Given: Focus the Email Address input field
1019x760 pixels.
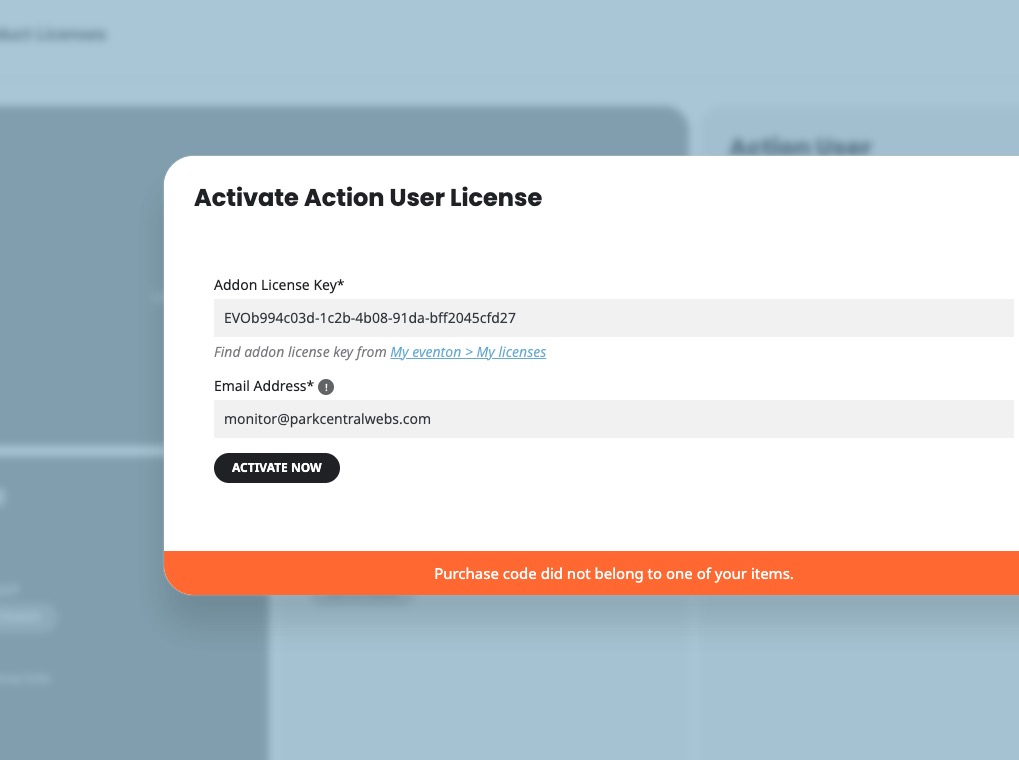Looking at the screenshot, I should click(x=613, y=419).
